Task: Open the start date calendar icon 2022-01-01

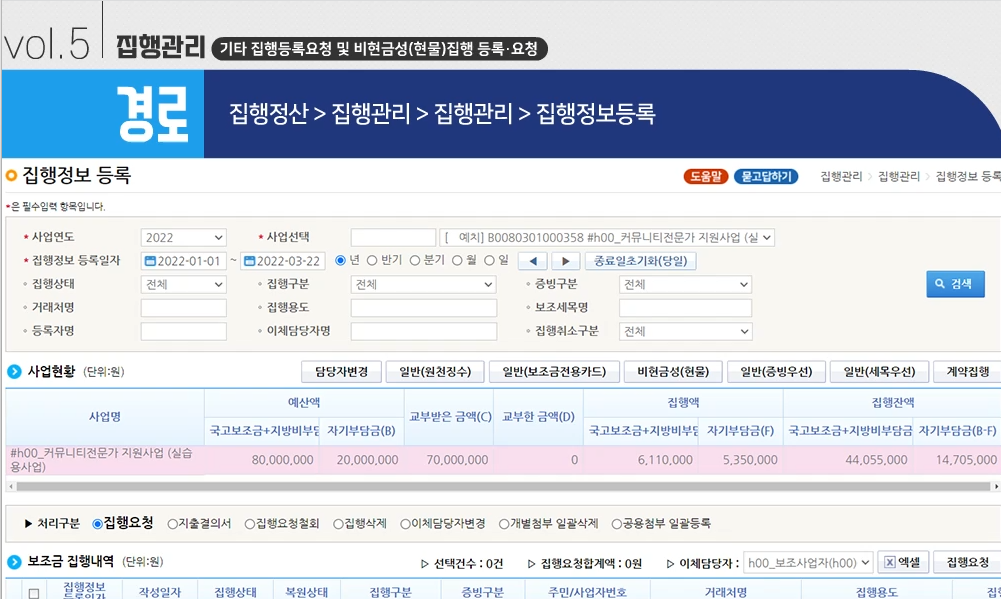Action: point(150,261)
